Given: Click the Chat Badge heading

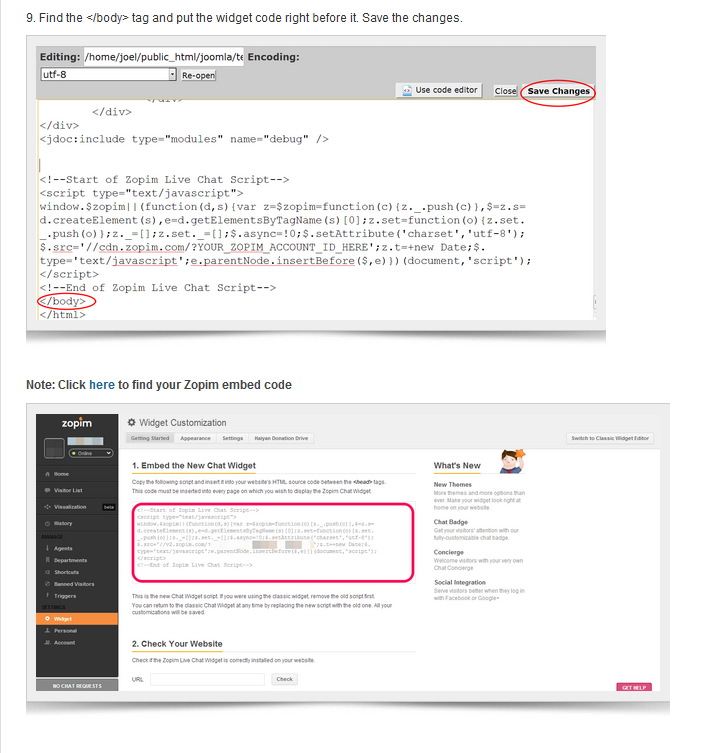Looking at the screenshot, I should click(x=450, y=522).
